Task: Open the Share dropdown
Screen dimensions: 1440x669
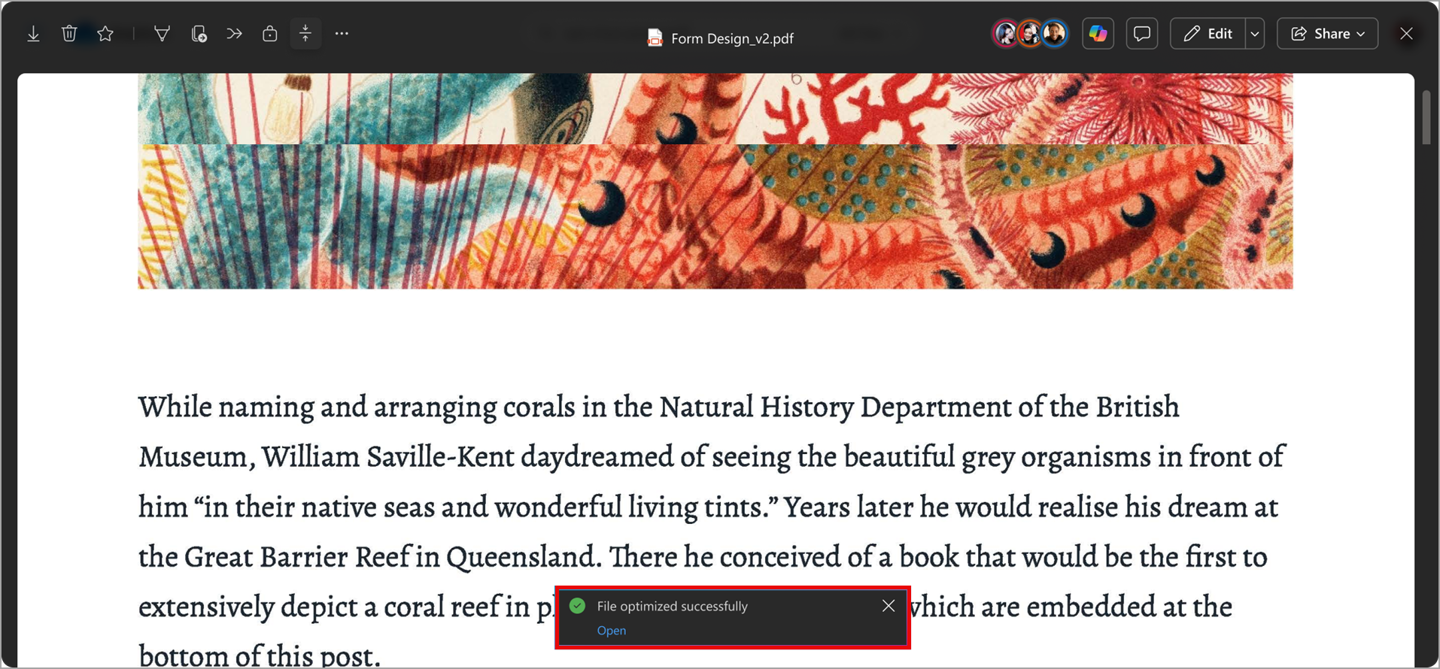Action: pos(1327,34)
